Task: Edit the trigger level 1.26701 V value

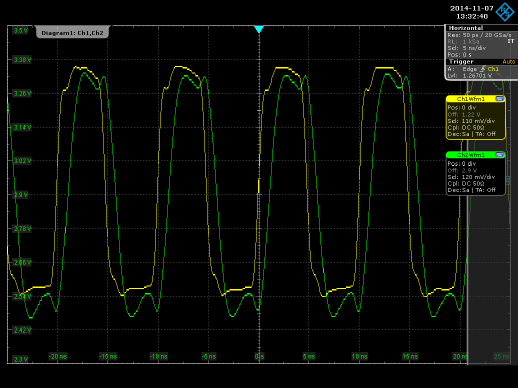Action: click(477, 76)
